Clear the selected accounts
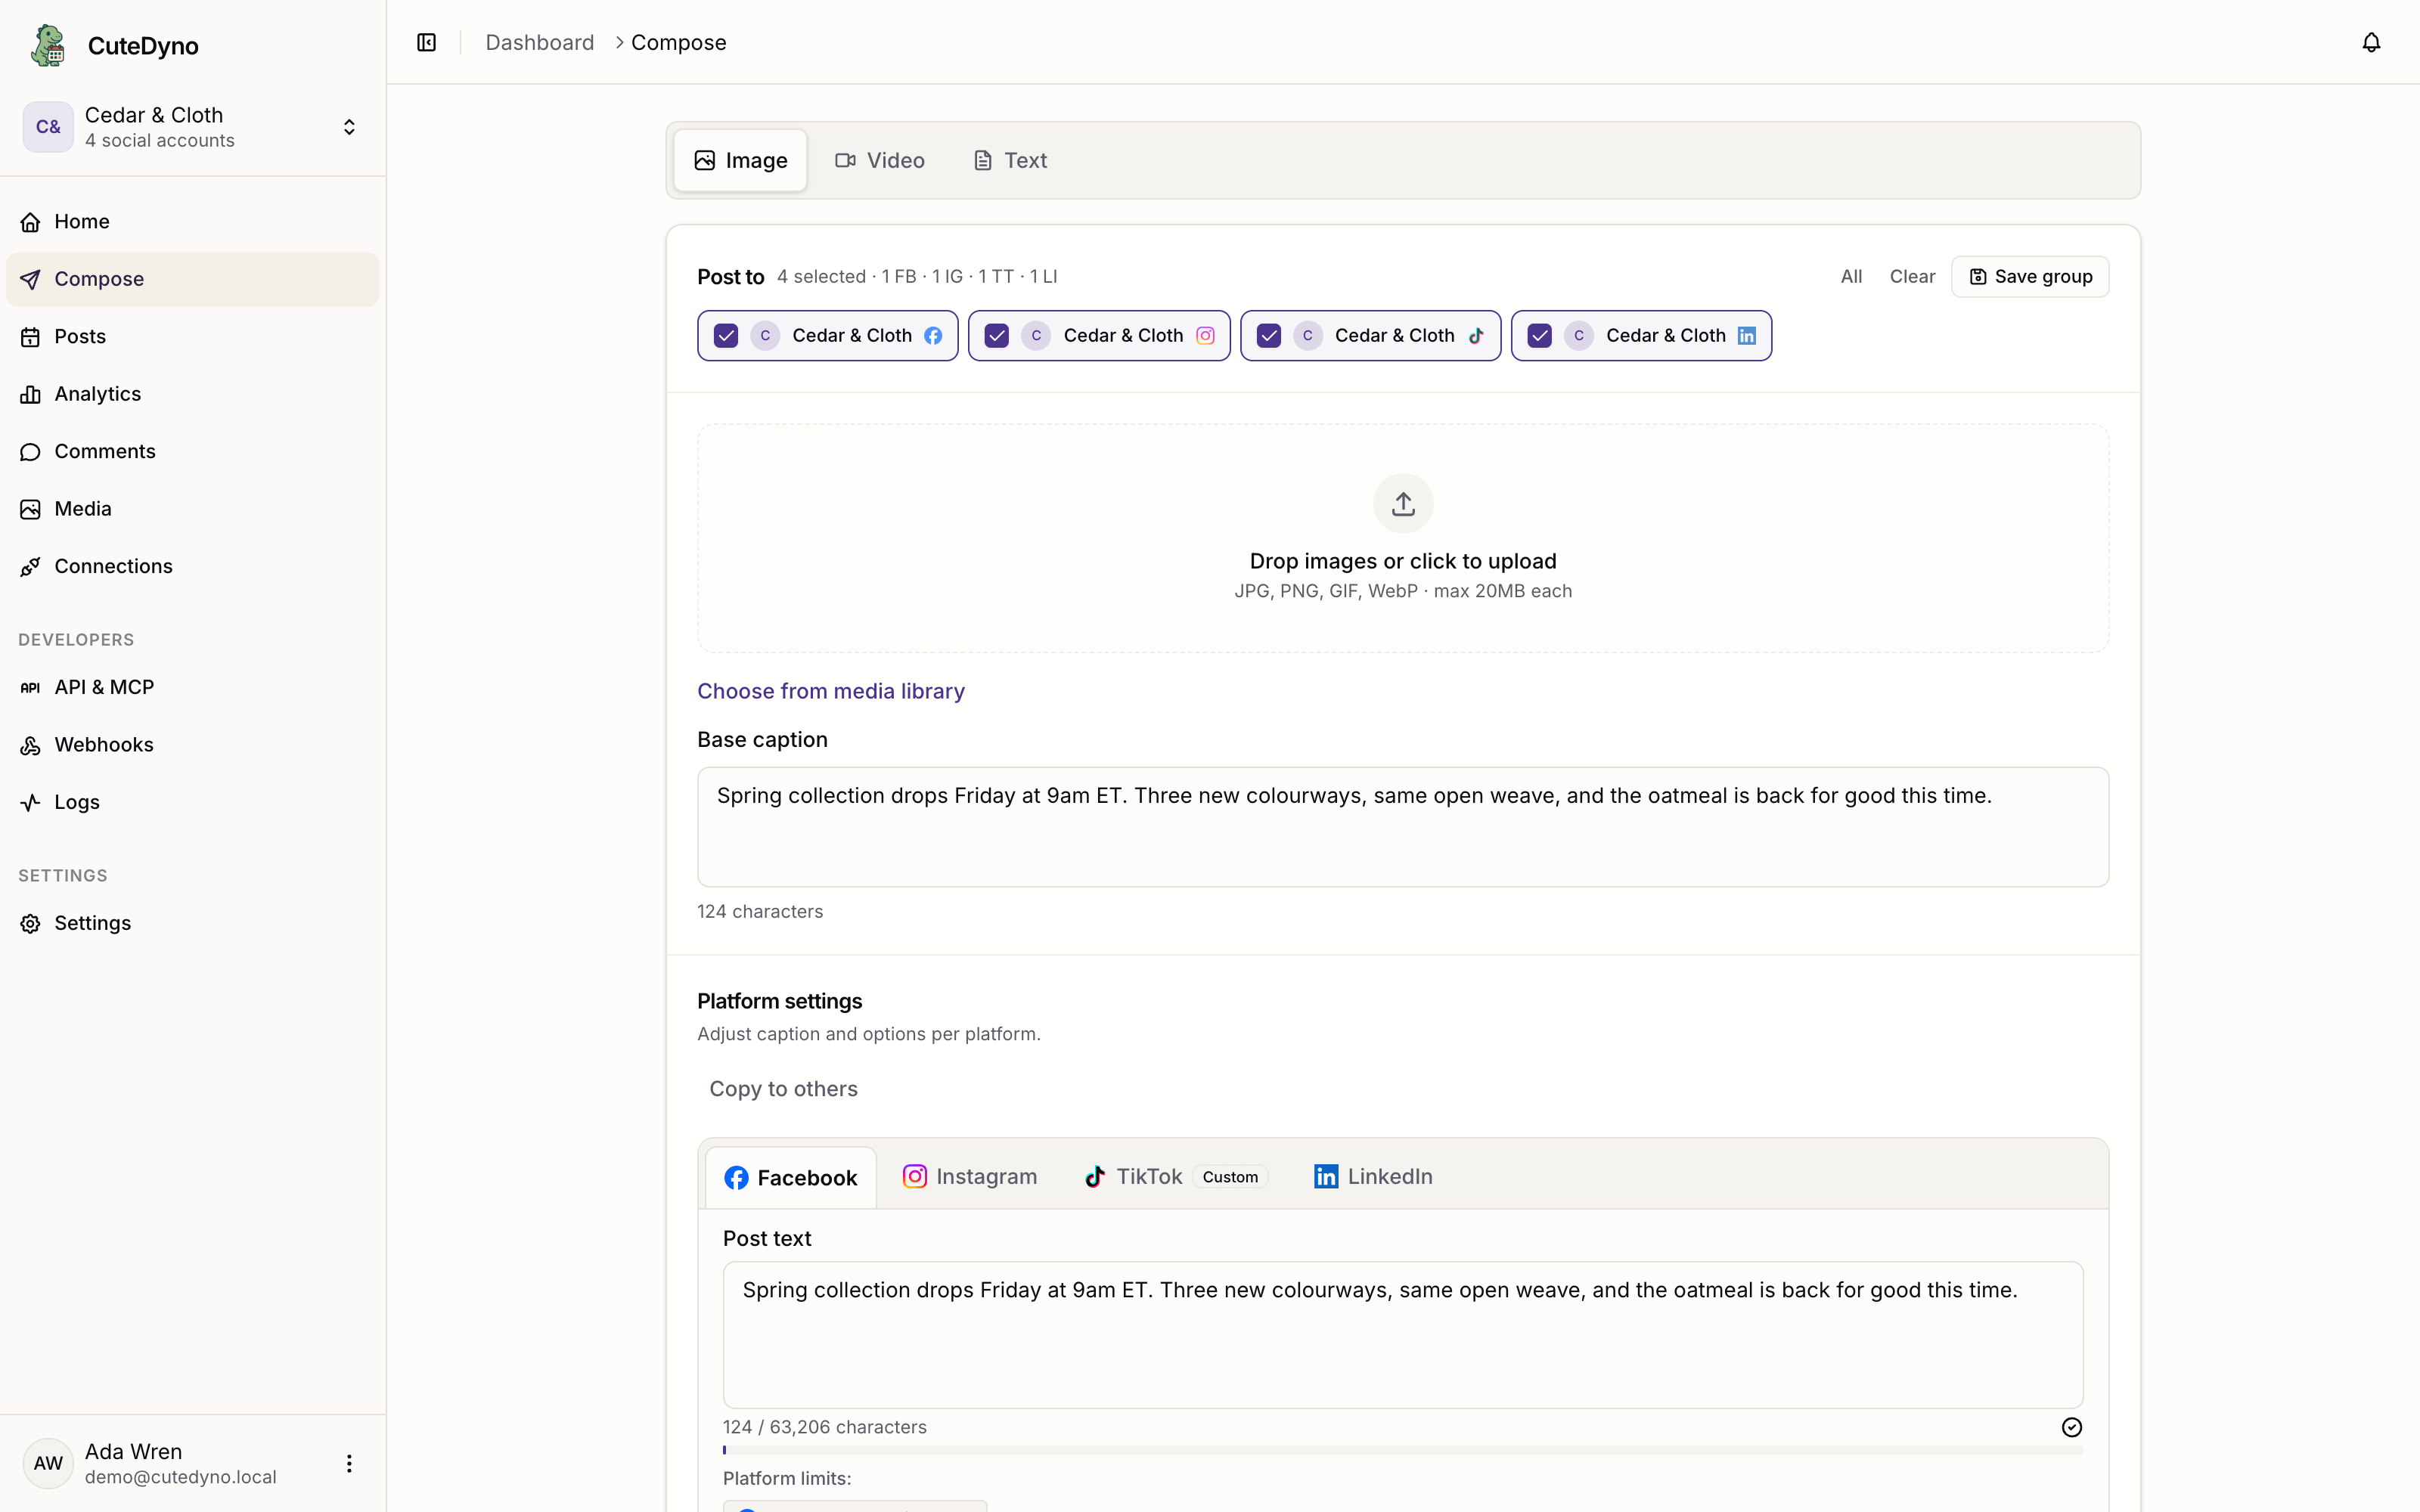Viewport: 2420px width, 1512px height. click(1912, 277)
